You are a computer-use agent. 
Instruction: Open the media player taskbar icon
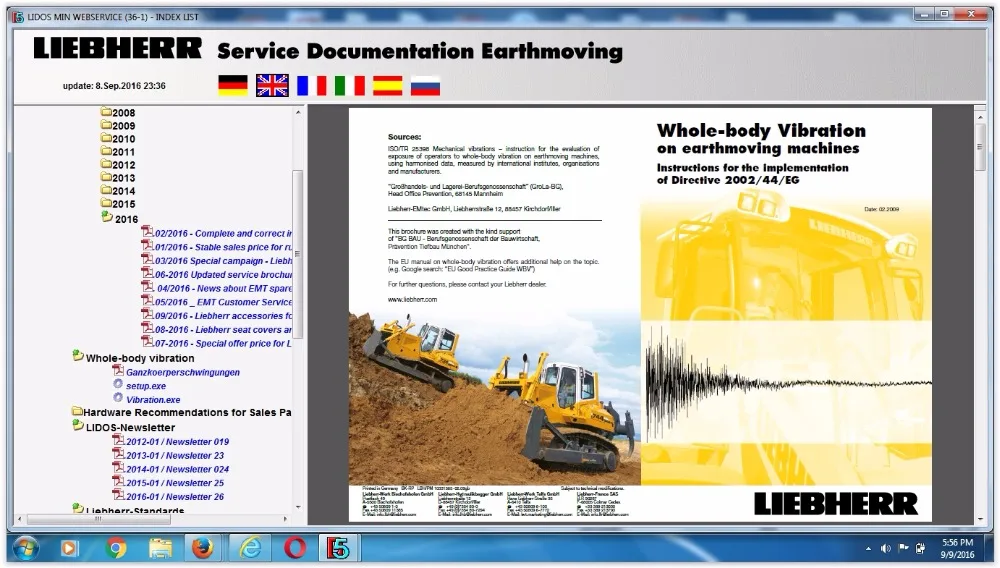70,548
